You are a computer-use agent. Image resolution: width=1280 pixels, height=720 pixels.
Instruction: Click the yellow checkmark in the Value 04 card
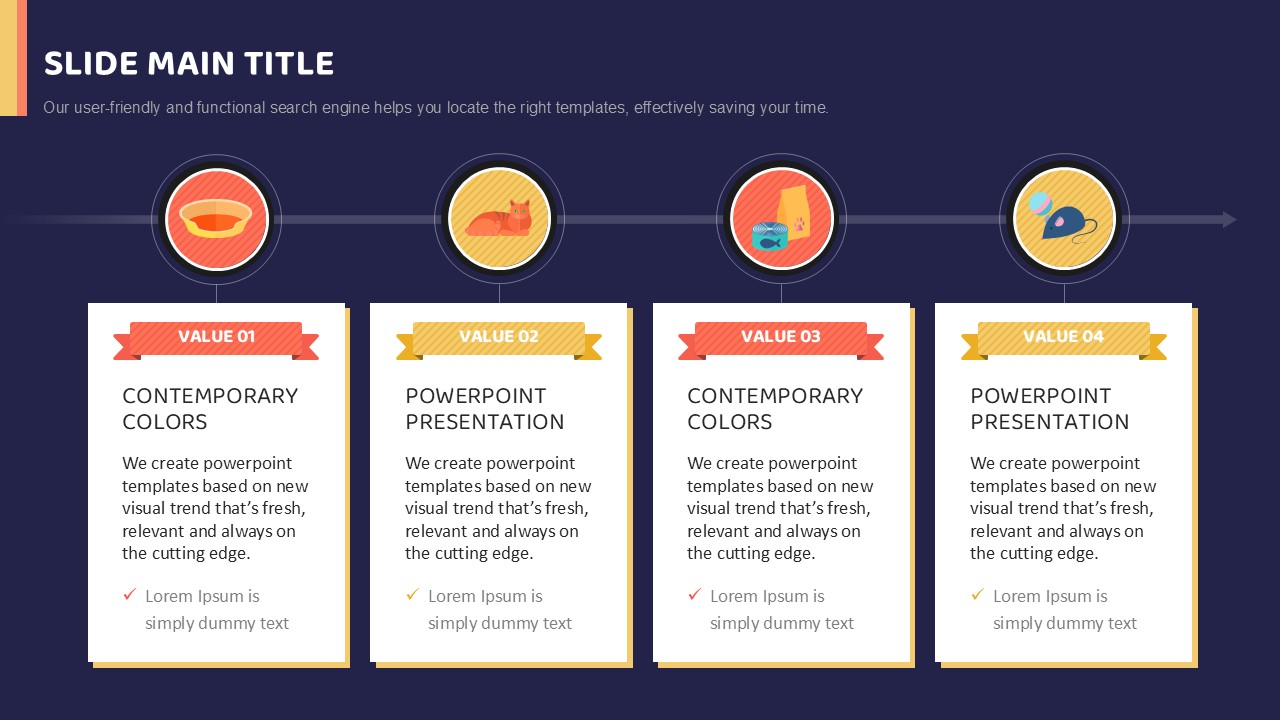[x=977, y=595]
